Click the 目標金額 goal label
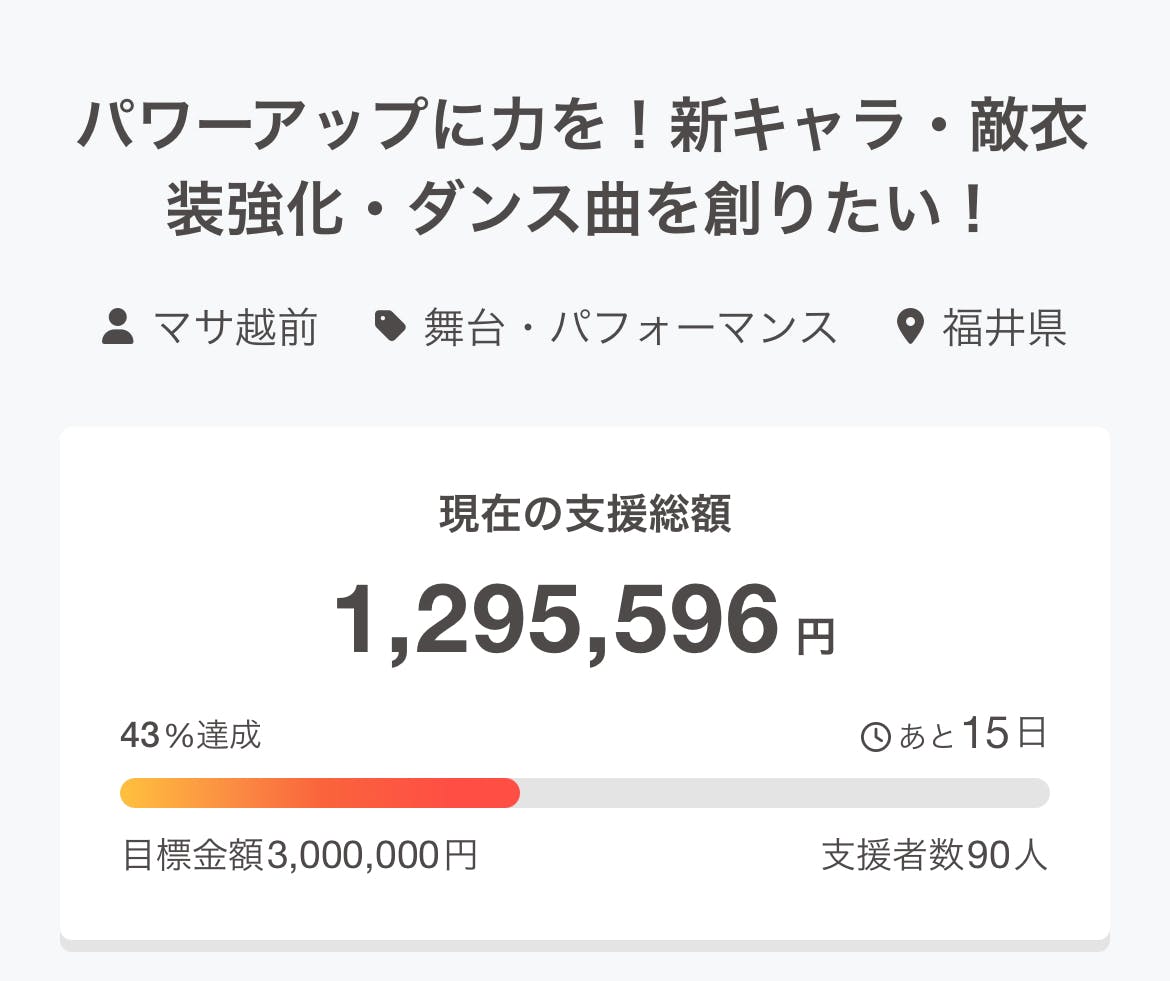Viewport: 1170px width, 981px height. tap(193, 856)
